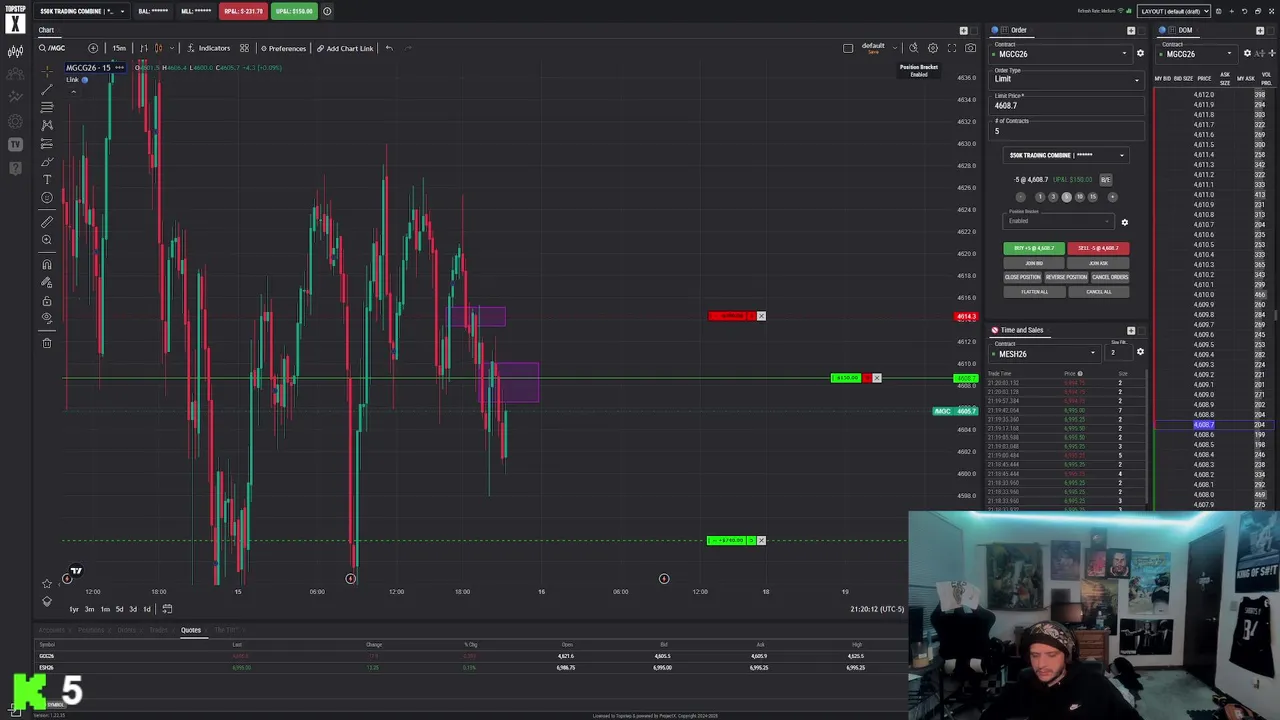The image size is (1280, 720).
Task: Switch to the Quotes tab
Action: (190, 630)
